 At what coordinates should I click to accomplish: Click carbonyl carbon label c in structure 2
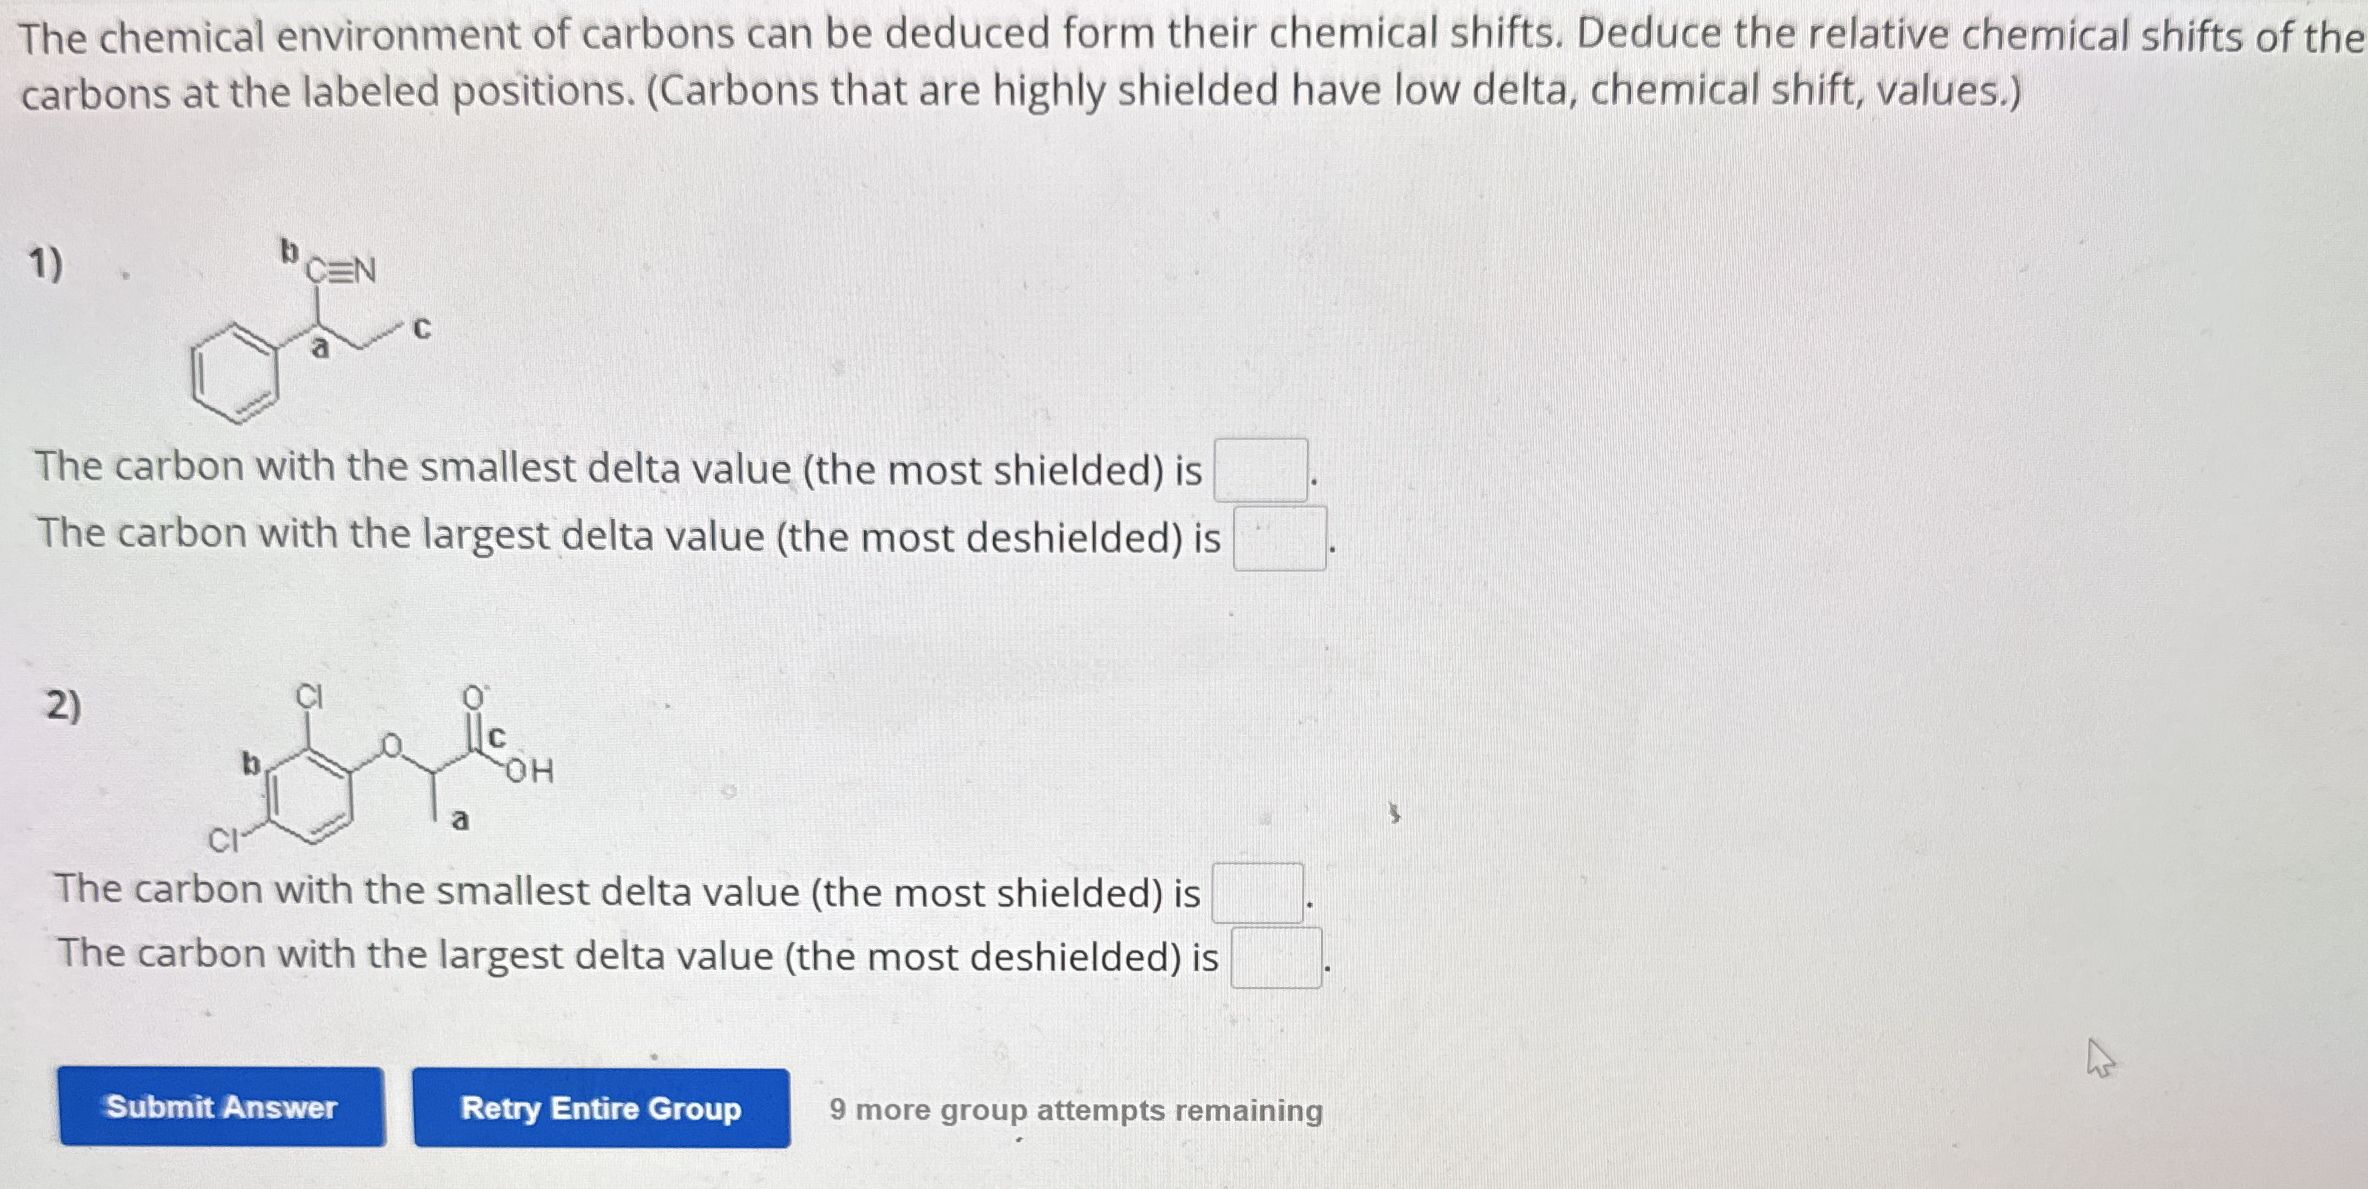[x=497, y=737]
